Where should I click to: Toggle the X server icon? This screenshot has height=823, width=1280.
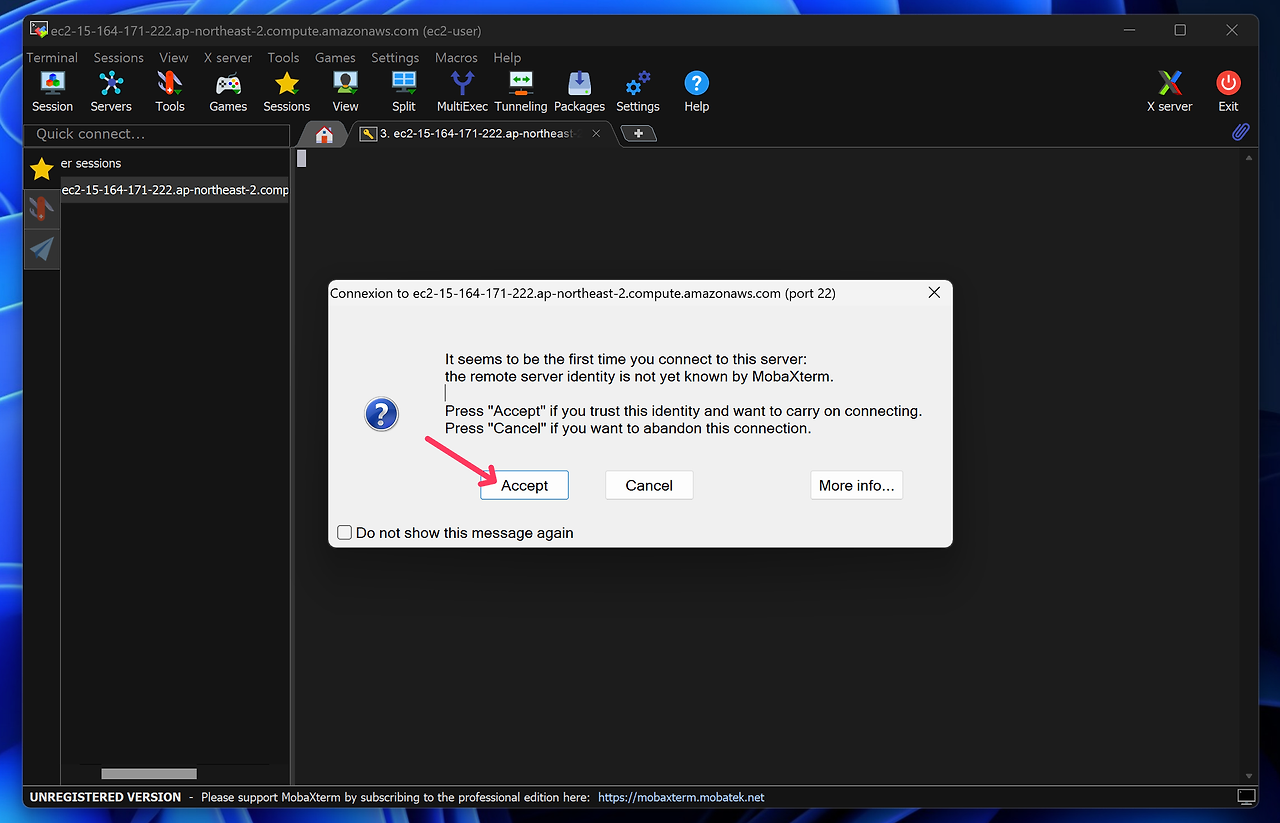[1169, 91]
